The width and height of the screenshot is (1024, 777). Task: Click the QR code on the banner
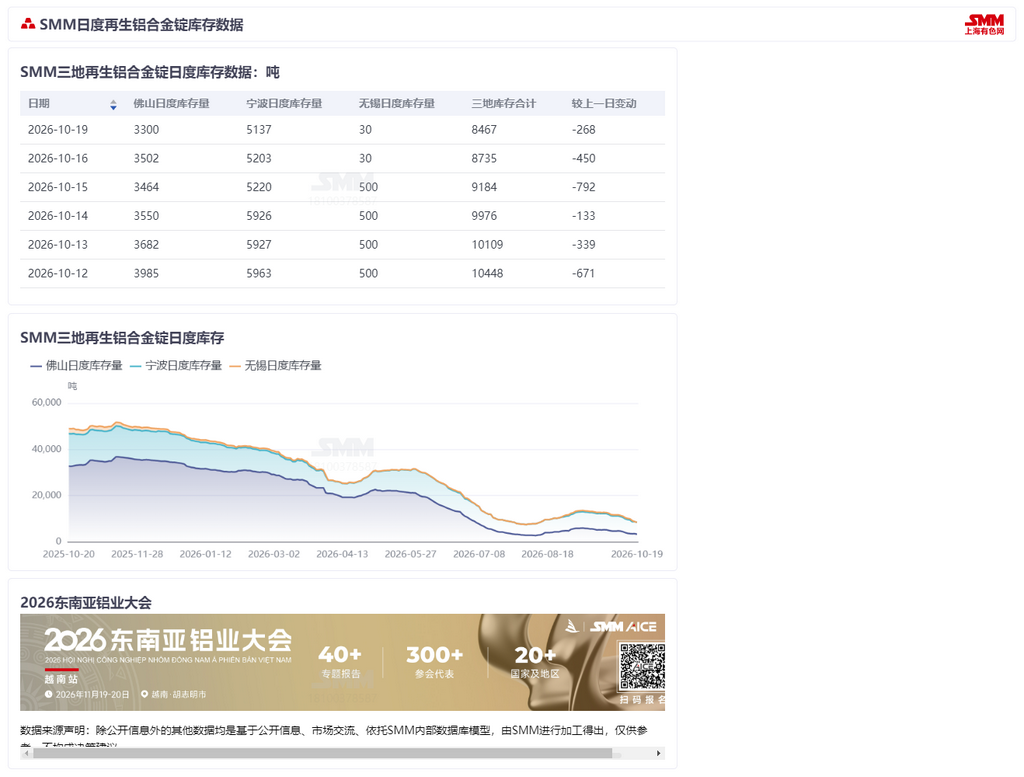click(x=642, y=666)
